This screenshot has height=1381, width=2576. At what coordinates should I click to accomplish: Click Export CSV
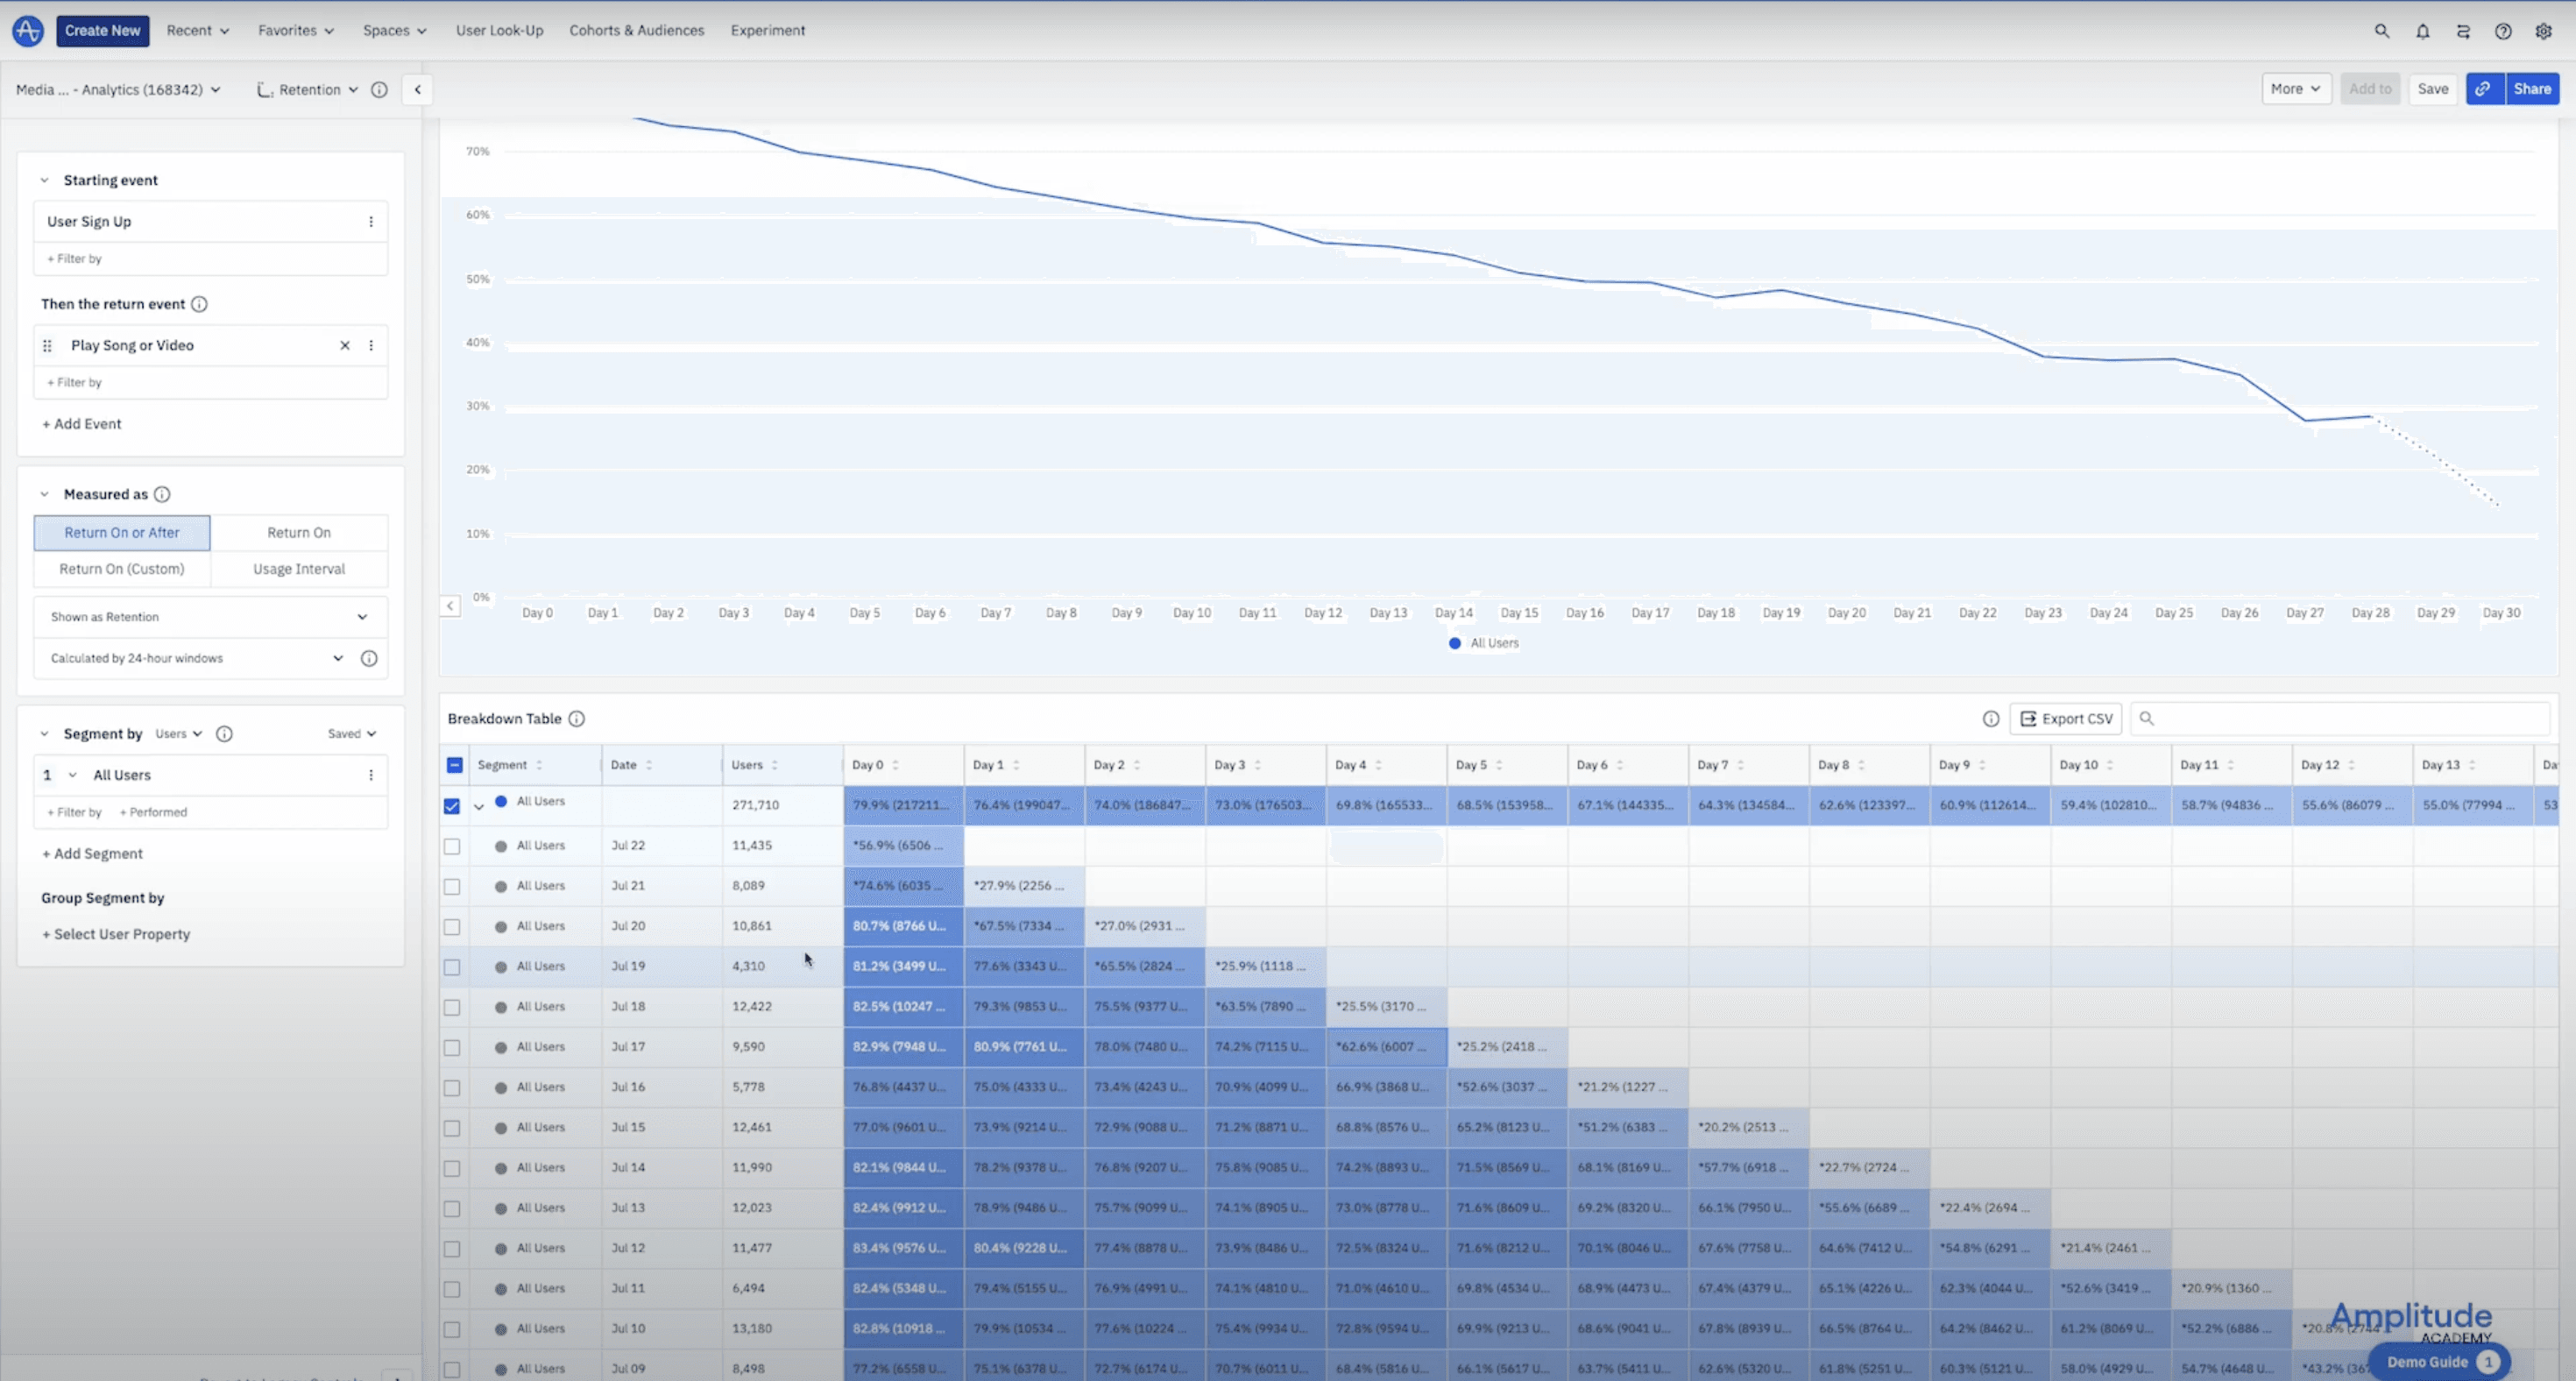click(x=2066, y=719)
